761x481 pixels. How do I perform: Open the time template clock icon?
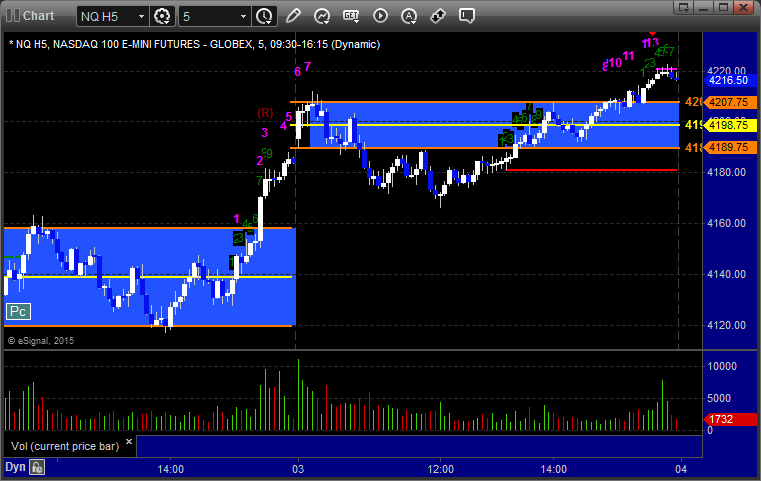pos(265,16)
